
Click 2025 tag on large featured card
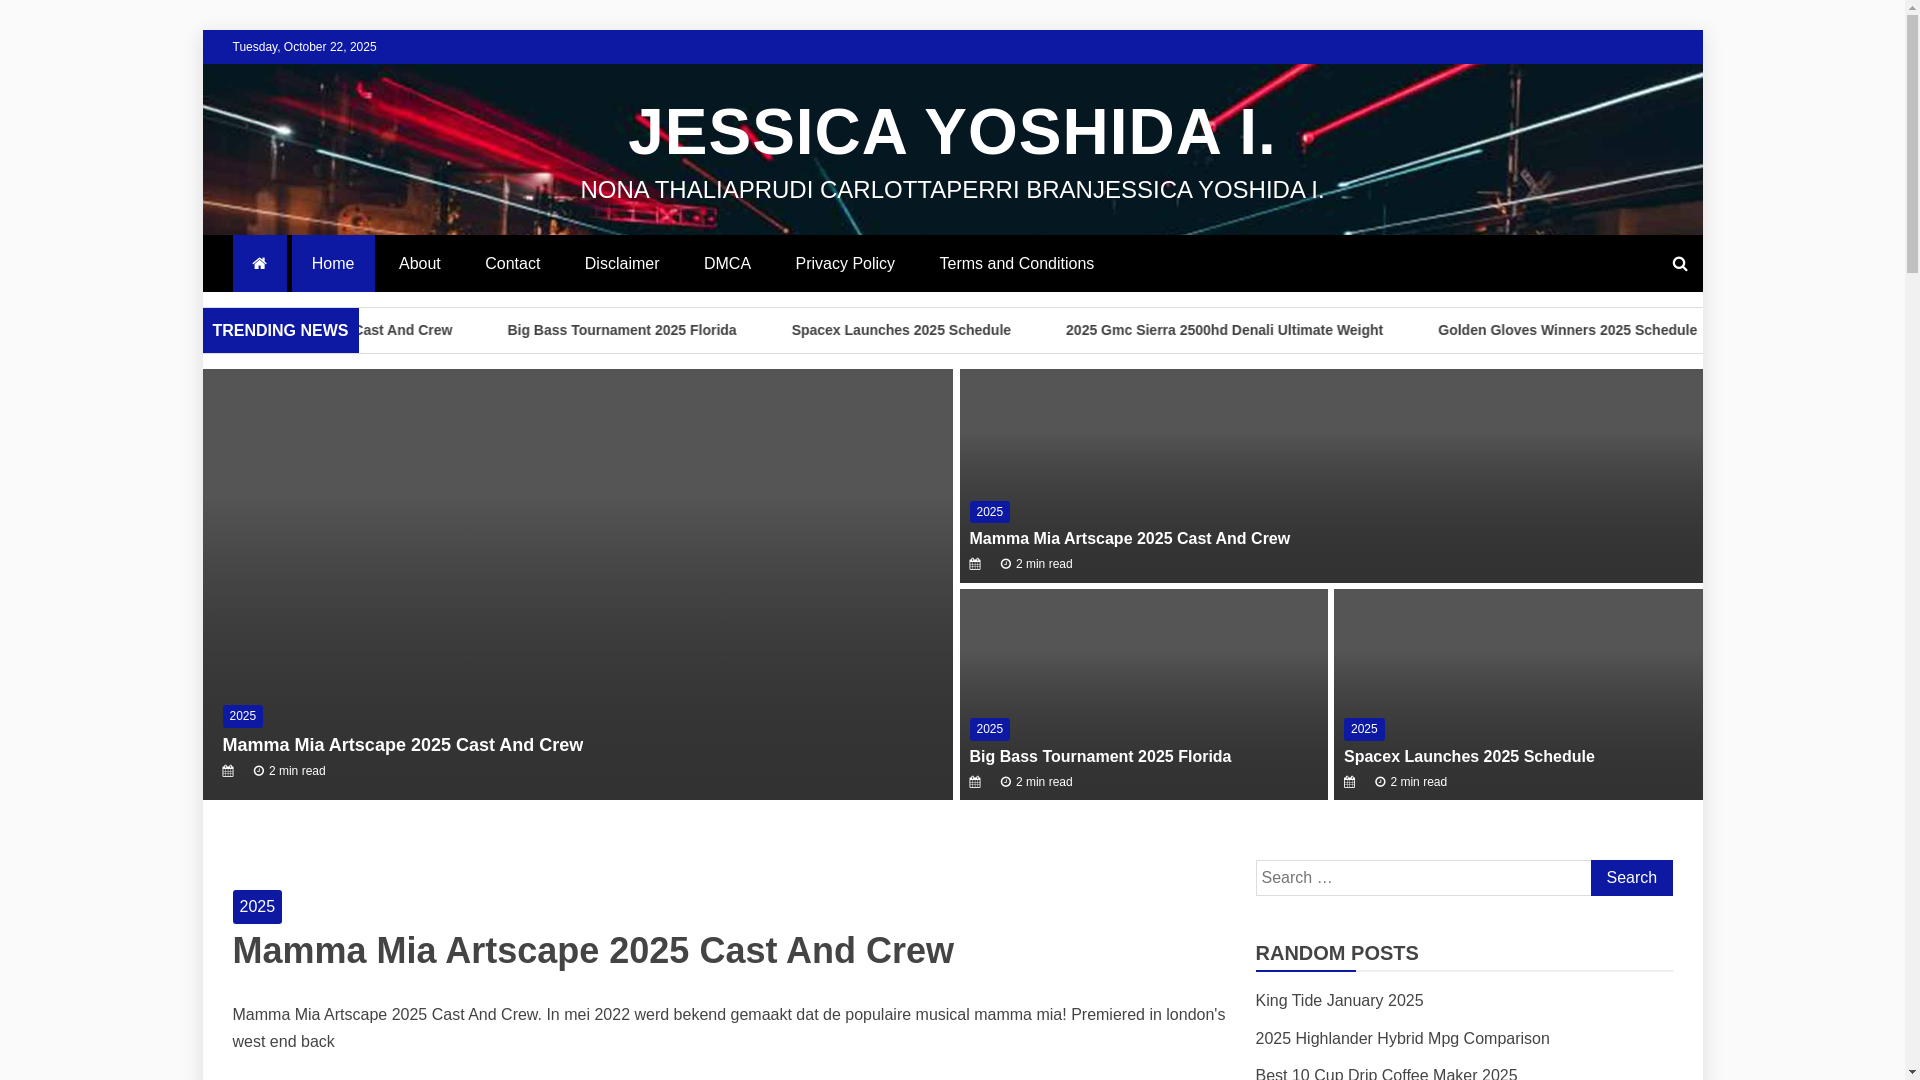243,716
